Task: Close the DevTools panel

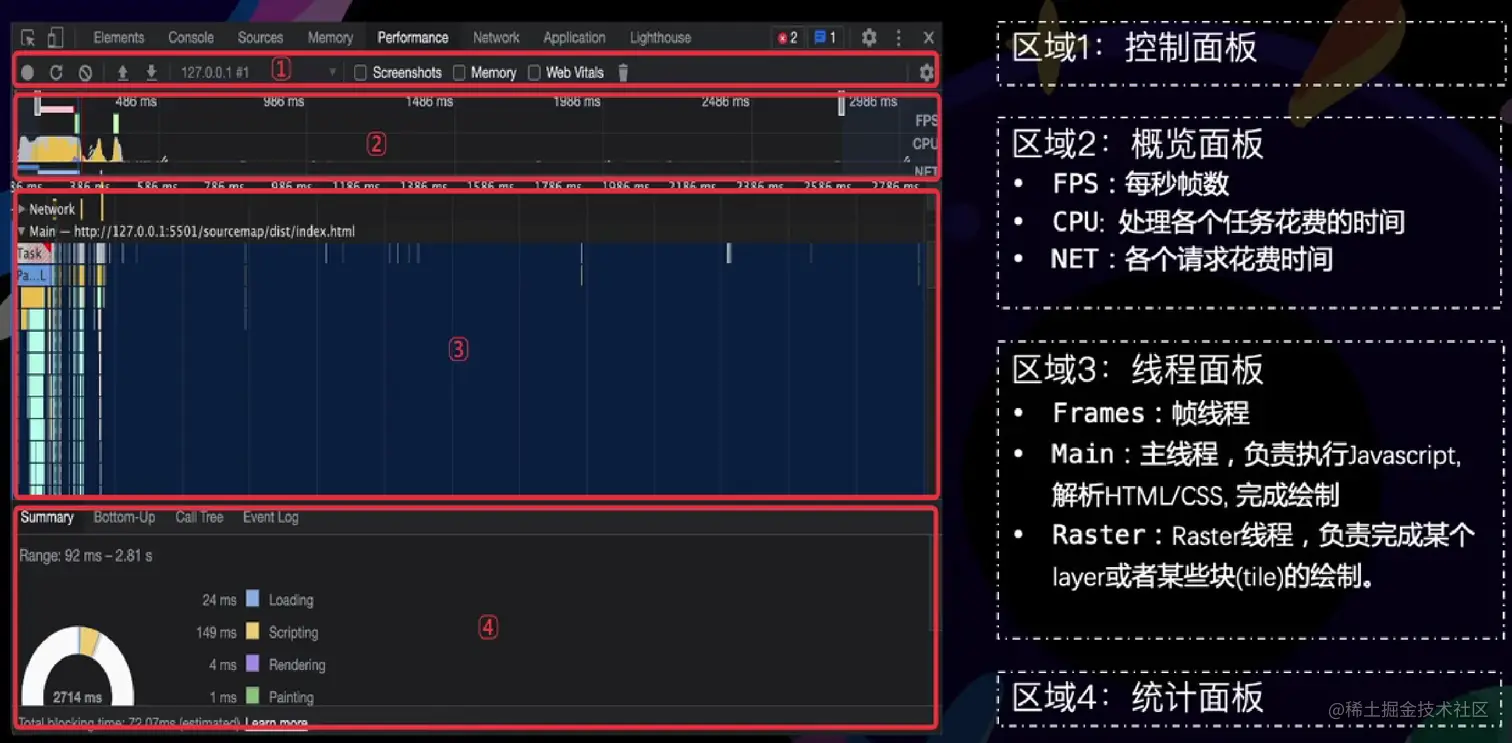Action: click(929, 38)
